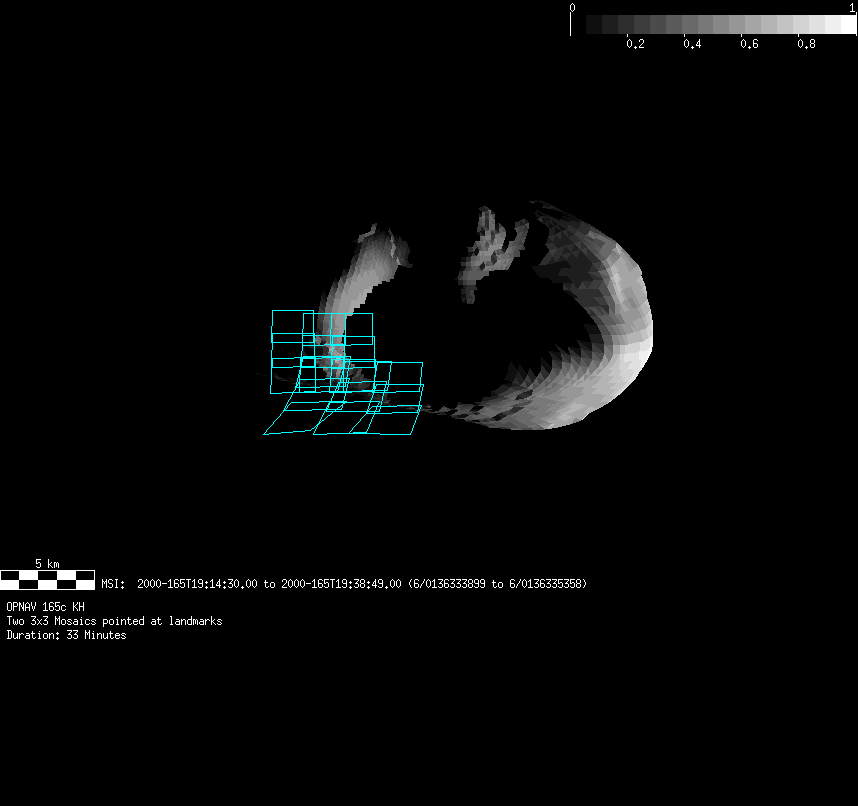Screen dimensions: 858x806
Task: Click the 0.4 tick label under colorbar
Action: click(692, 44)
